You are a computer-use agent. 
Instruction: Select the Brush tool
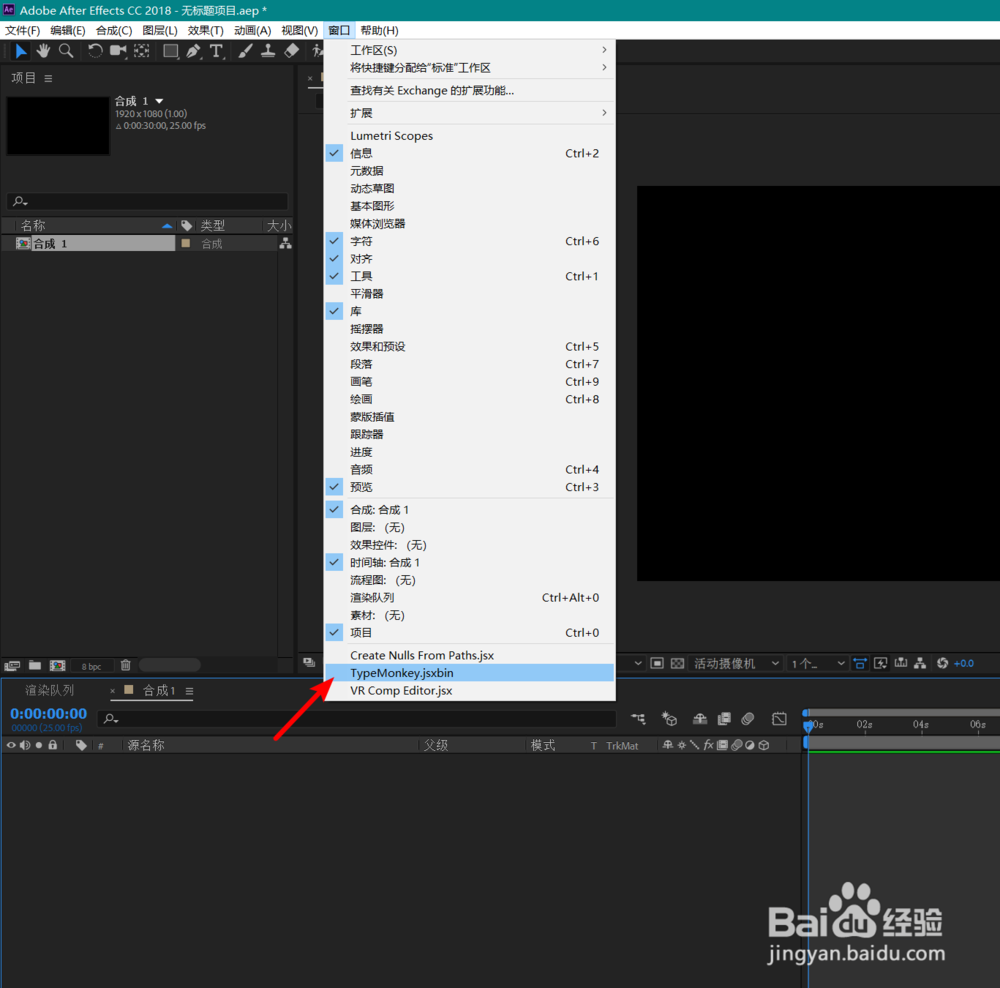[246, 51]
